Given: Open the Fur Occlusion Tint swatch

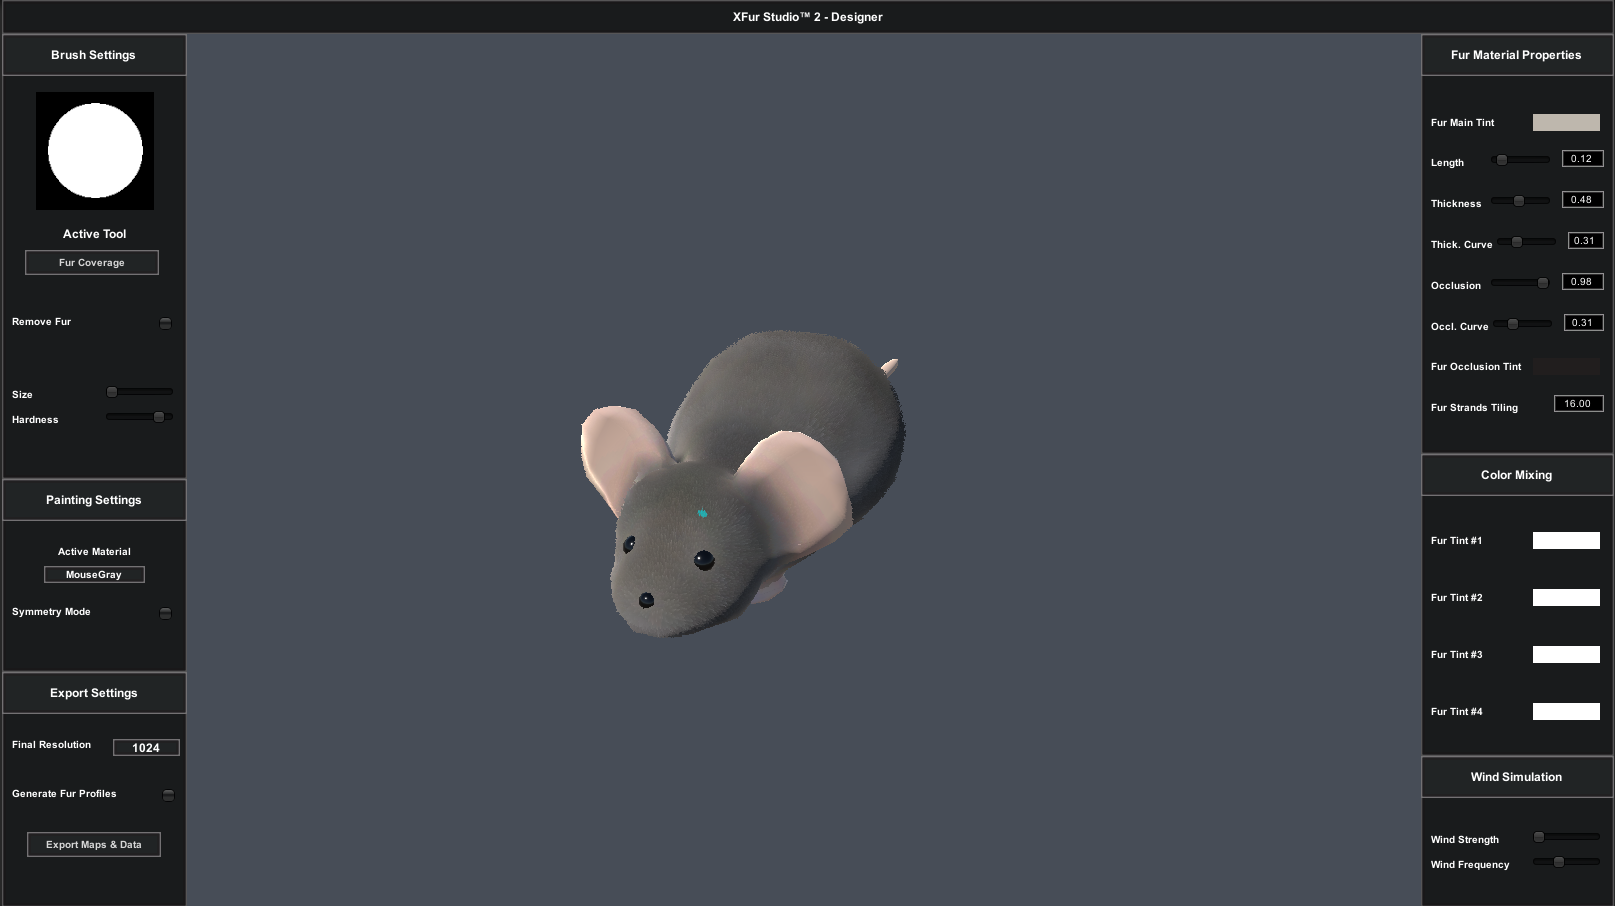Looking at the screenshot, I should pyautogui.click(x=1566, y=366).
